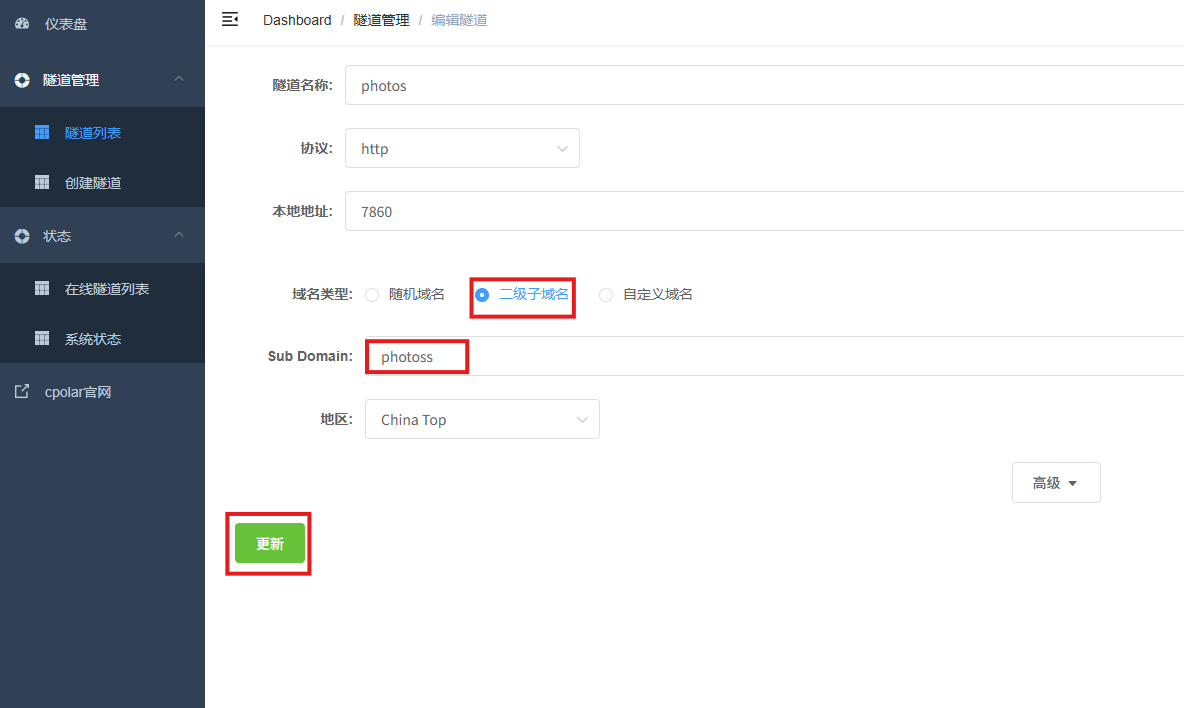The height and width of the screenshot is (708, 1184).
Task: Select the 自定义域名 radio button
Action: click(x=606, y=295)
